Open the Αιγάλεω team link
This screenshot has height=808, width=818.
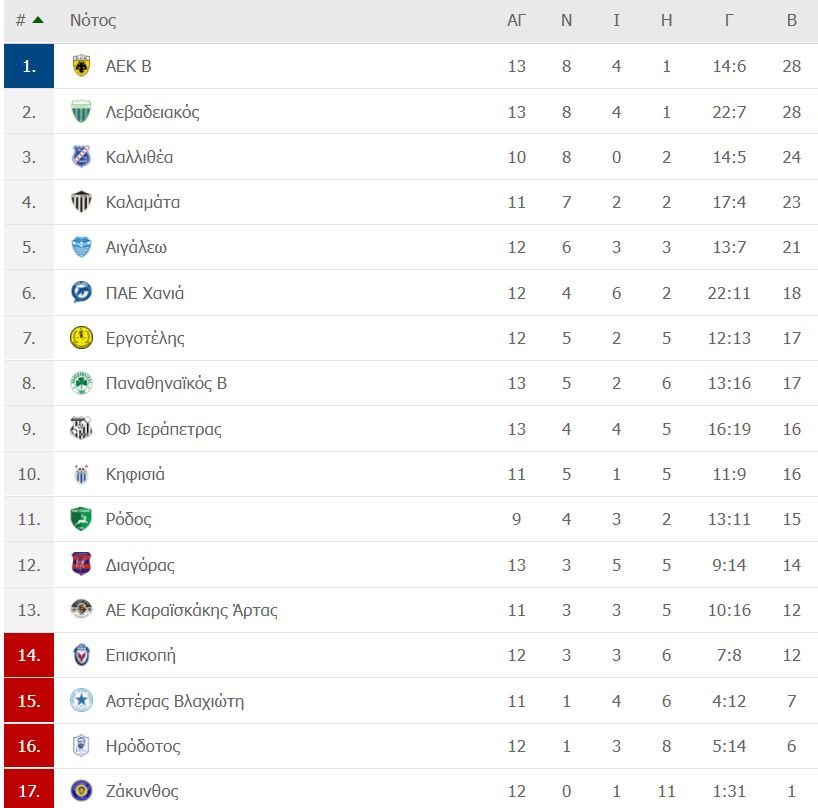coord(136,247)
